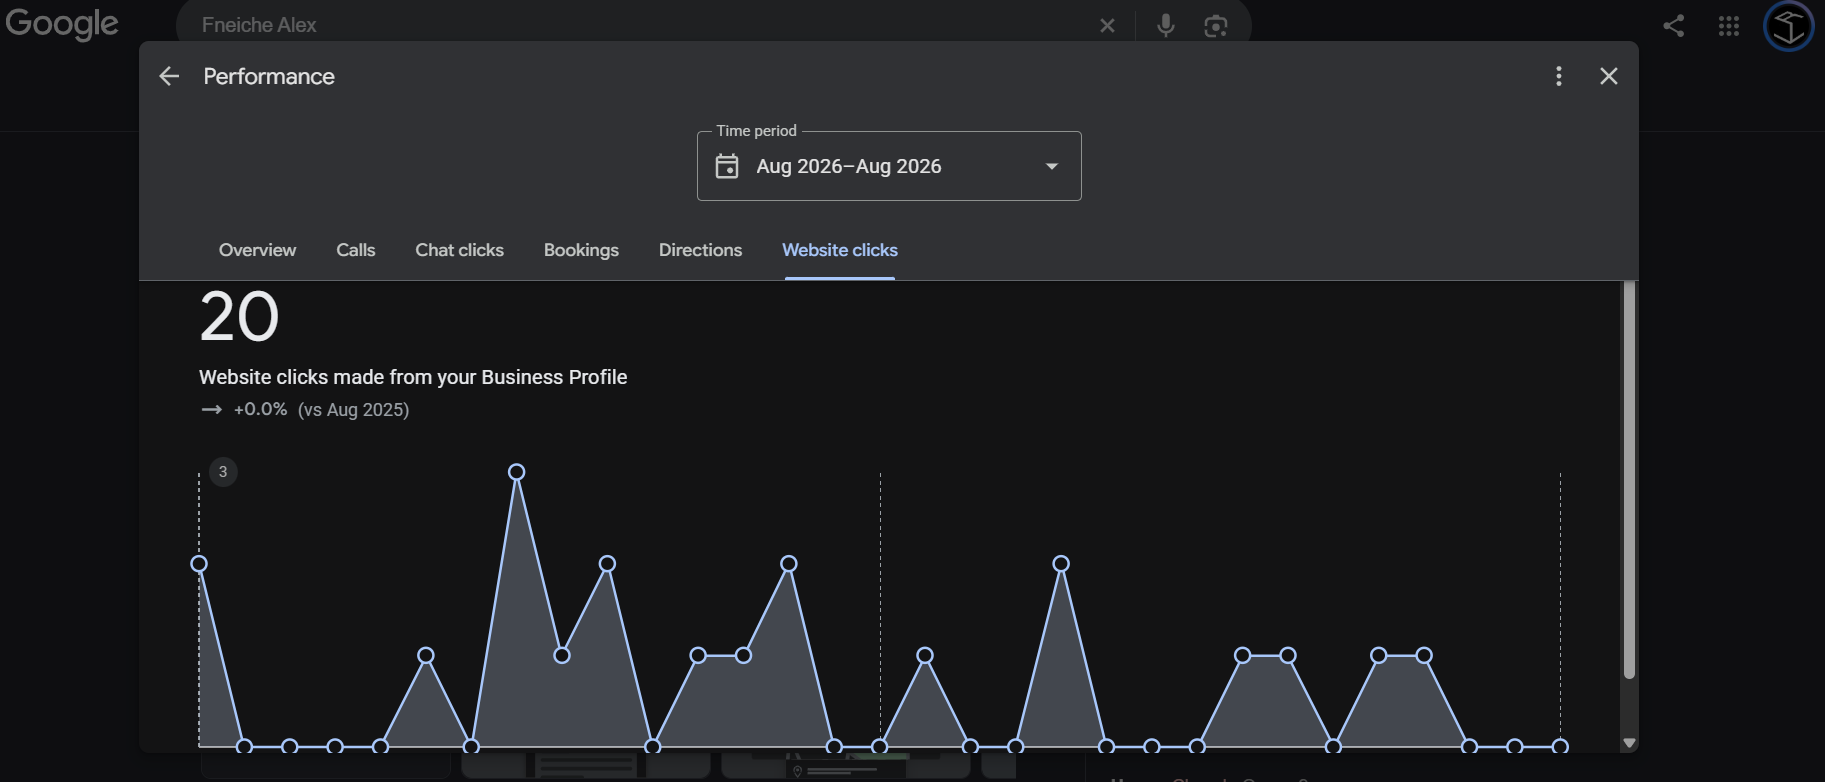1825x782 pixels.
Task: Click the Google logo
Action: point(62,24)
